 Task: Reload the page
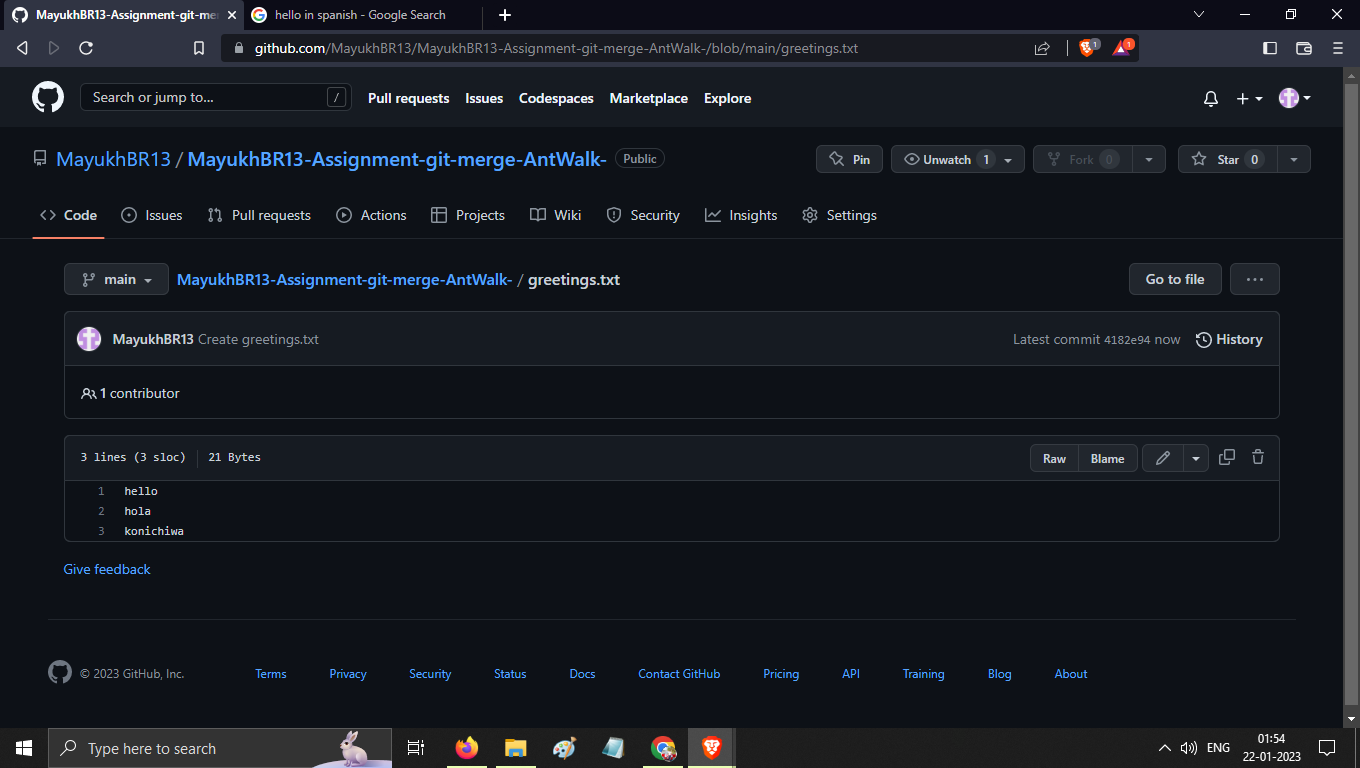tap(86, 47)
